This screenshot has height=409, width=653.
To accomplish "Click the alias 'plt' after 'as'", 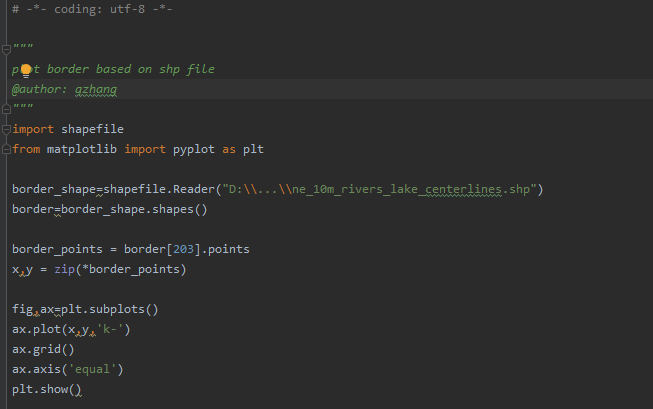I will pos(253,149).
